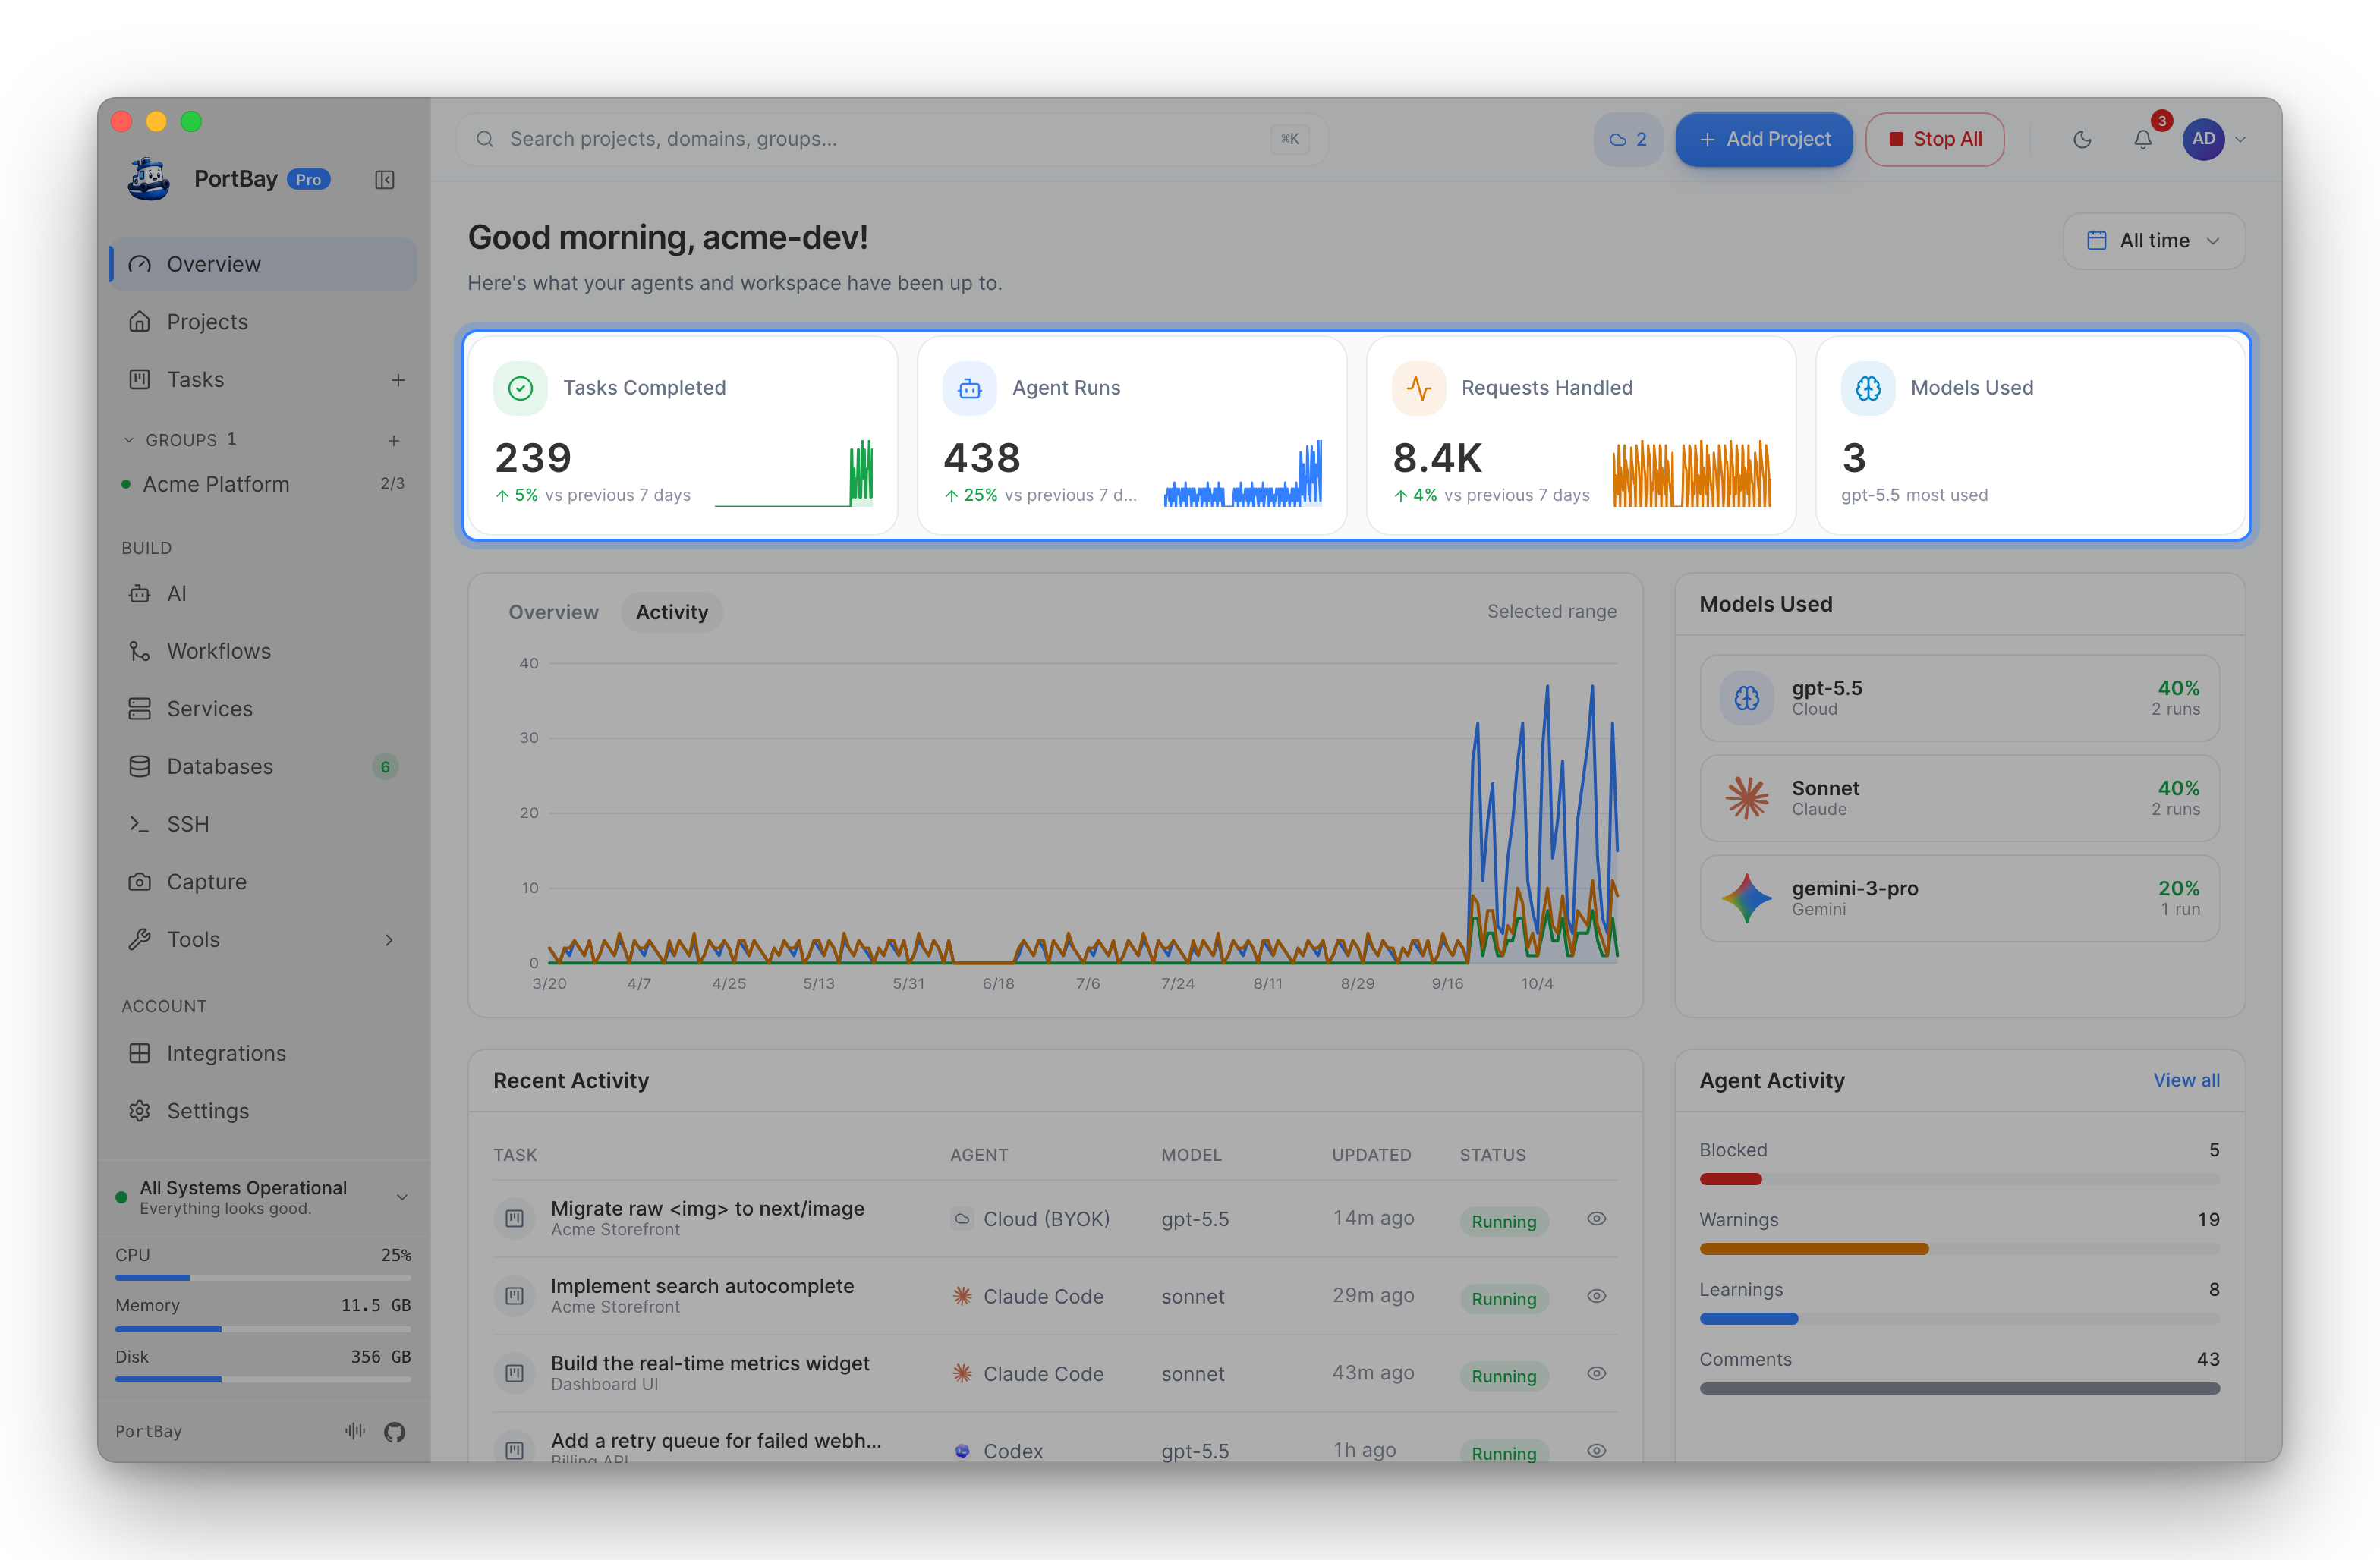
Task: Click the Warnings progress bar
Action: 1959,1249
